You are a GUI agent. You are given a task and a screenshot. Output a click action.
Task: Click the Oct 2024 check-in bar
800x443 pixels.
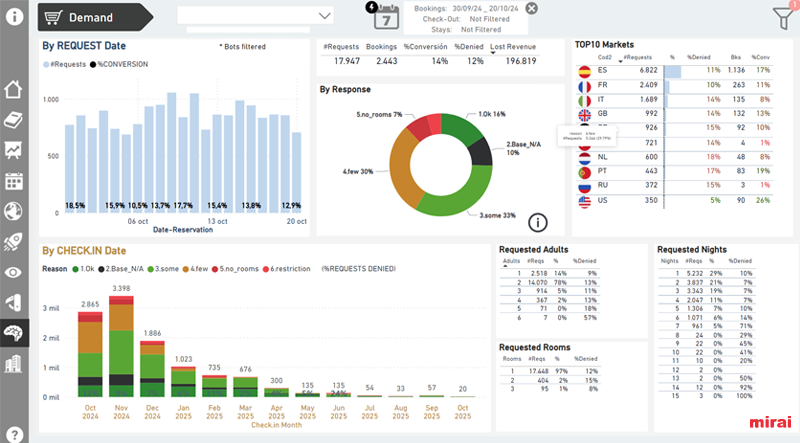tap(90, 355)
